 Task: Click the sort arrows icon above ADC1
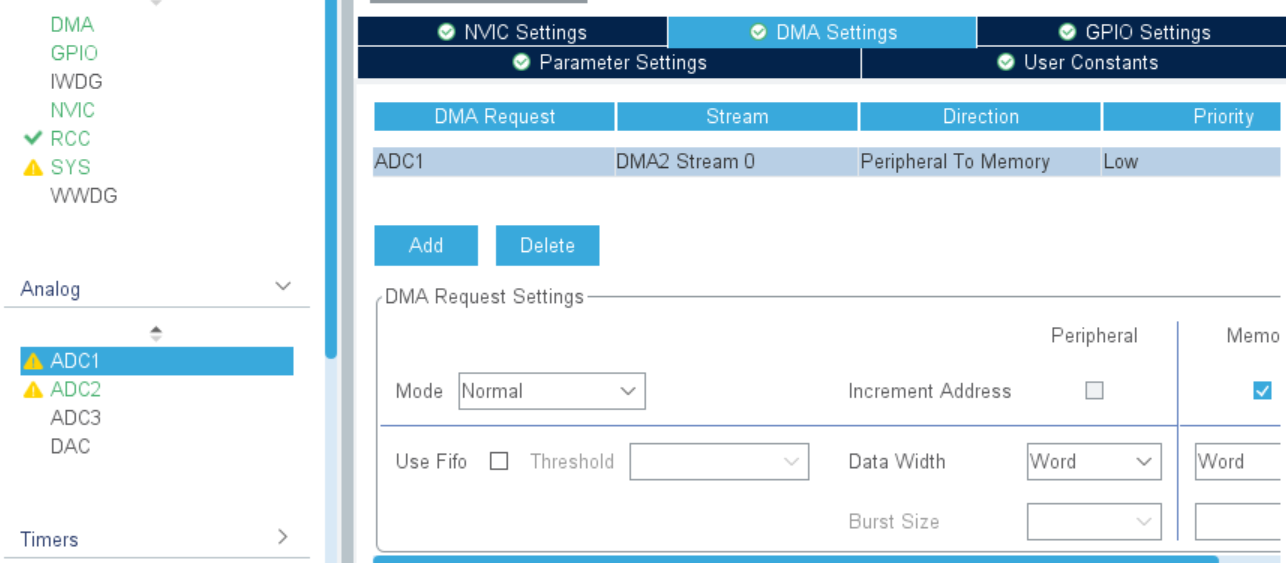[x=156, y=333]
